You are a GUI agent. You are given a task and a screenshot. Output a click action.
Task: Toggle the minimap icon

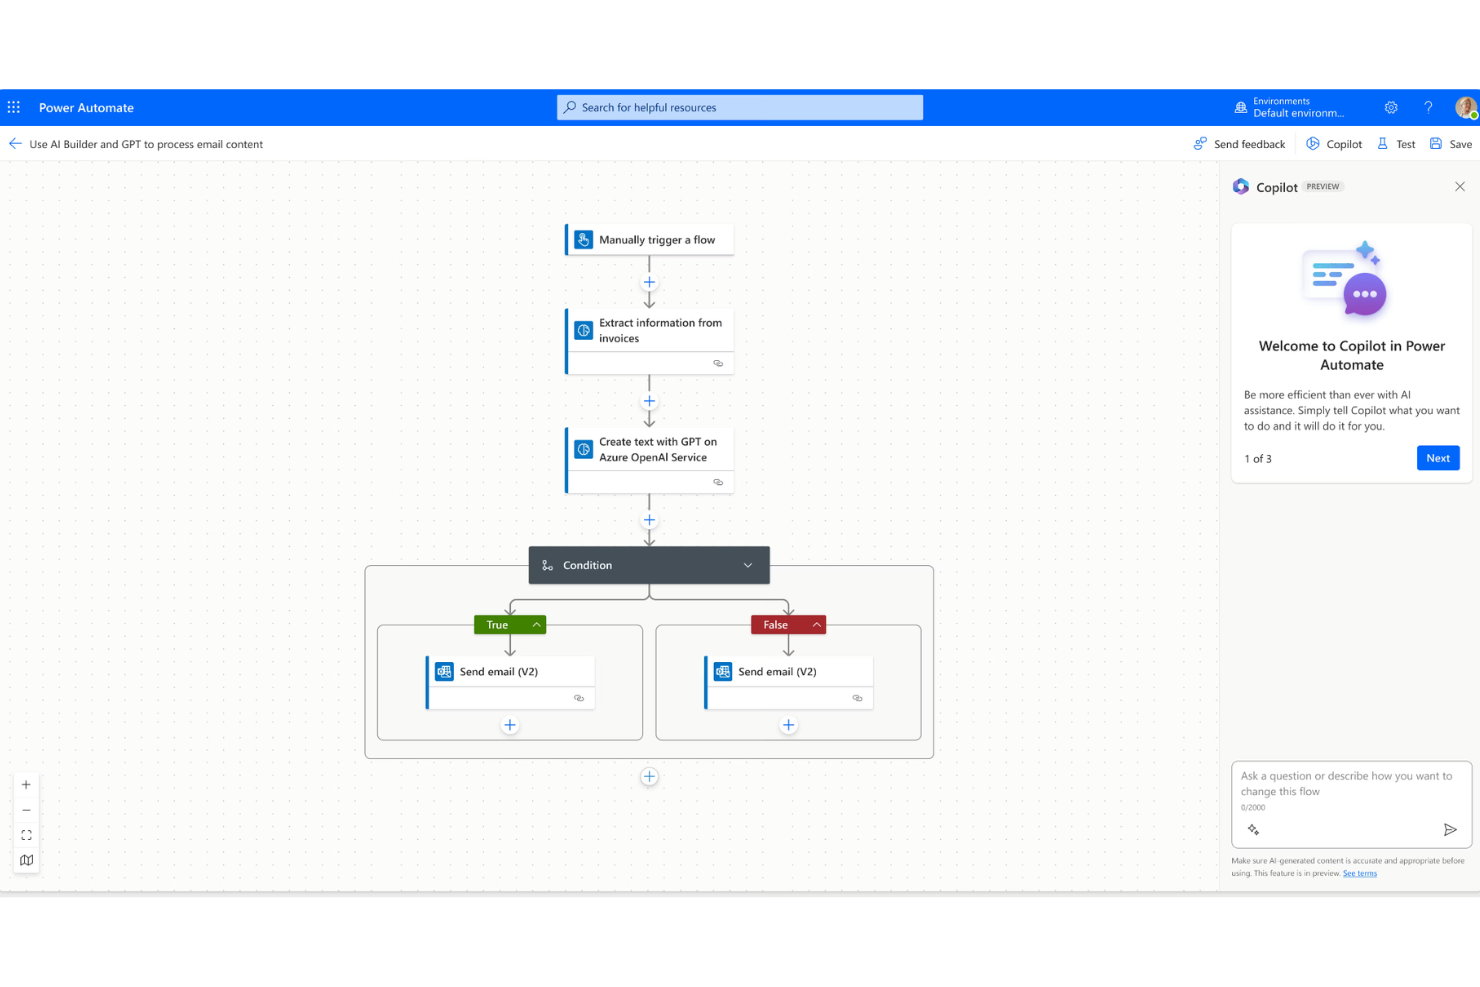pos(26,860)
